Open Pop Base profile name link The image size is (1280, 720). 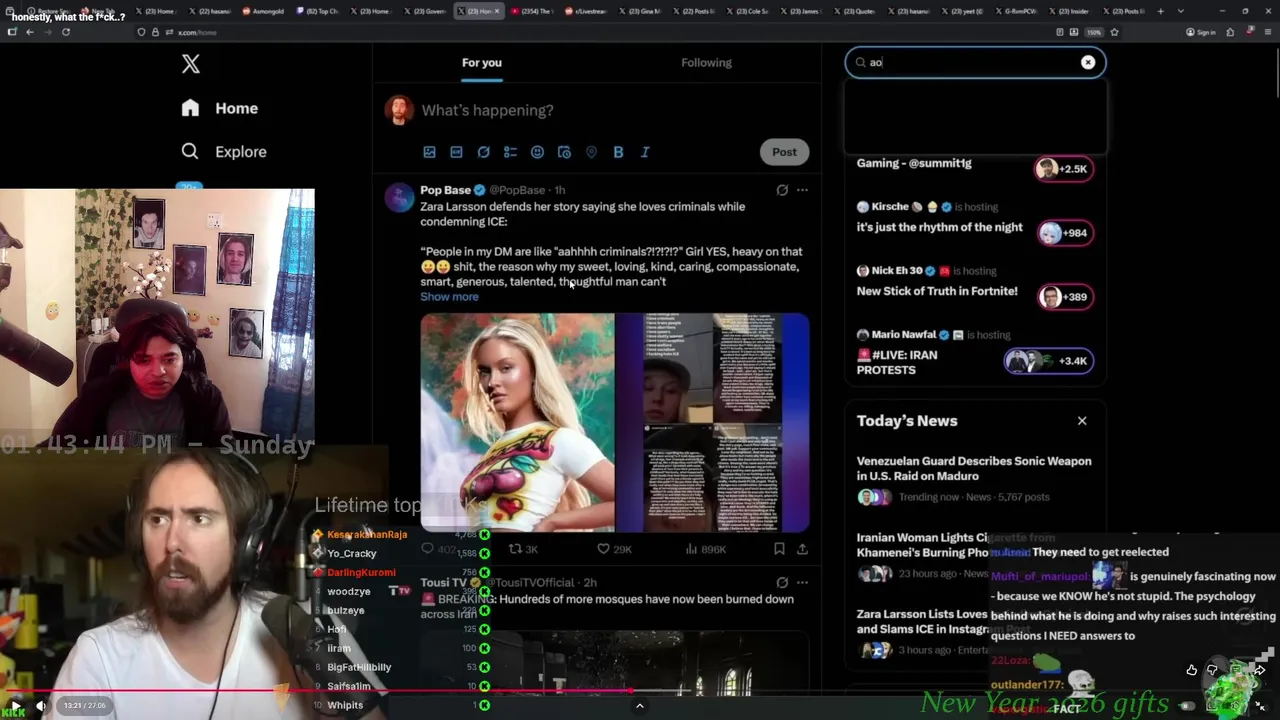pyautogui.click(x=445, y=190)
